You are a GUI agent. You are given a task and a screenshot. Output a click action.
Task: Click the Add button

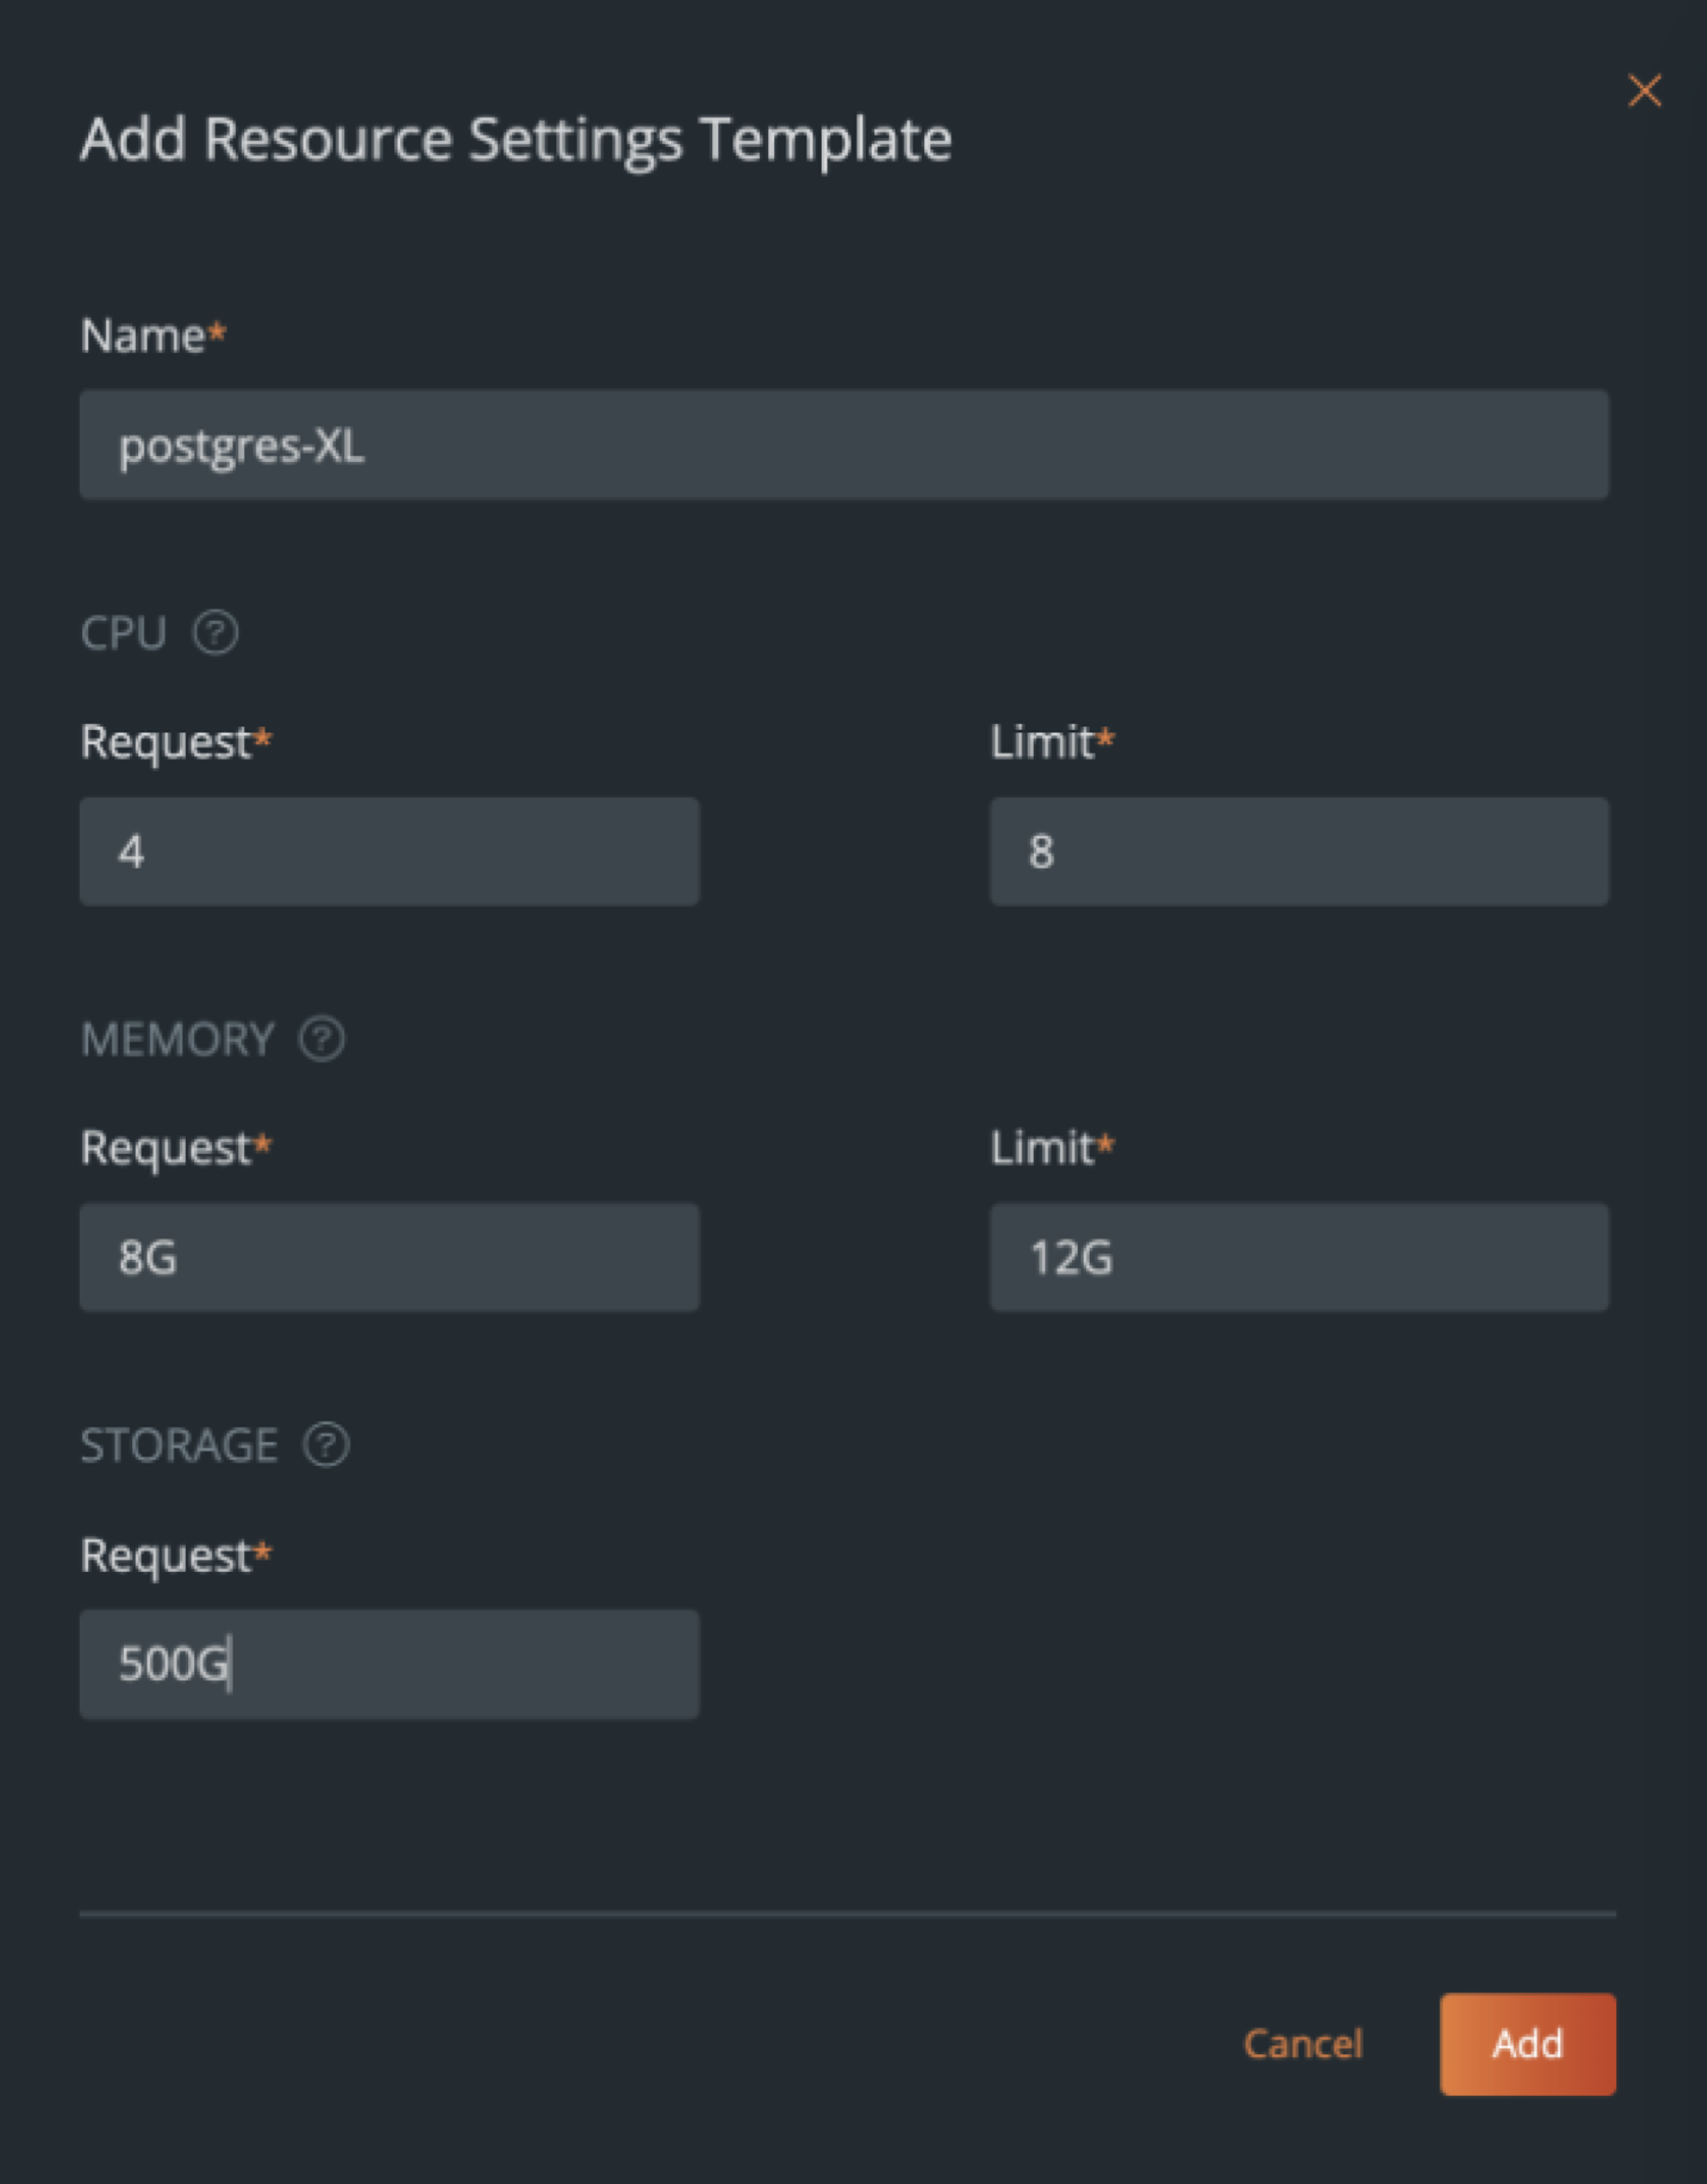(1527, 2044)
